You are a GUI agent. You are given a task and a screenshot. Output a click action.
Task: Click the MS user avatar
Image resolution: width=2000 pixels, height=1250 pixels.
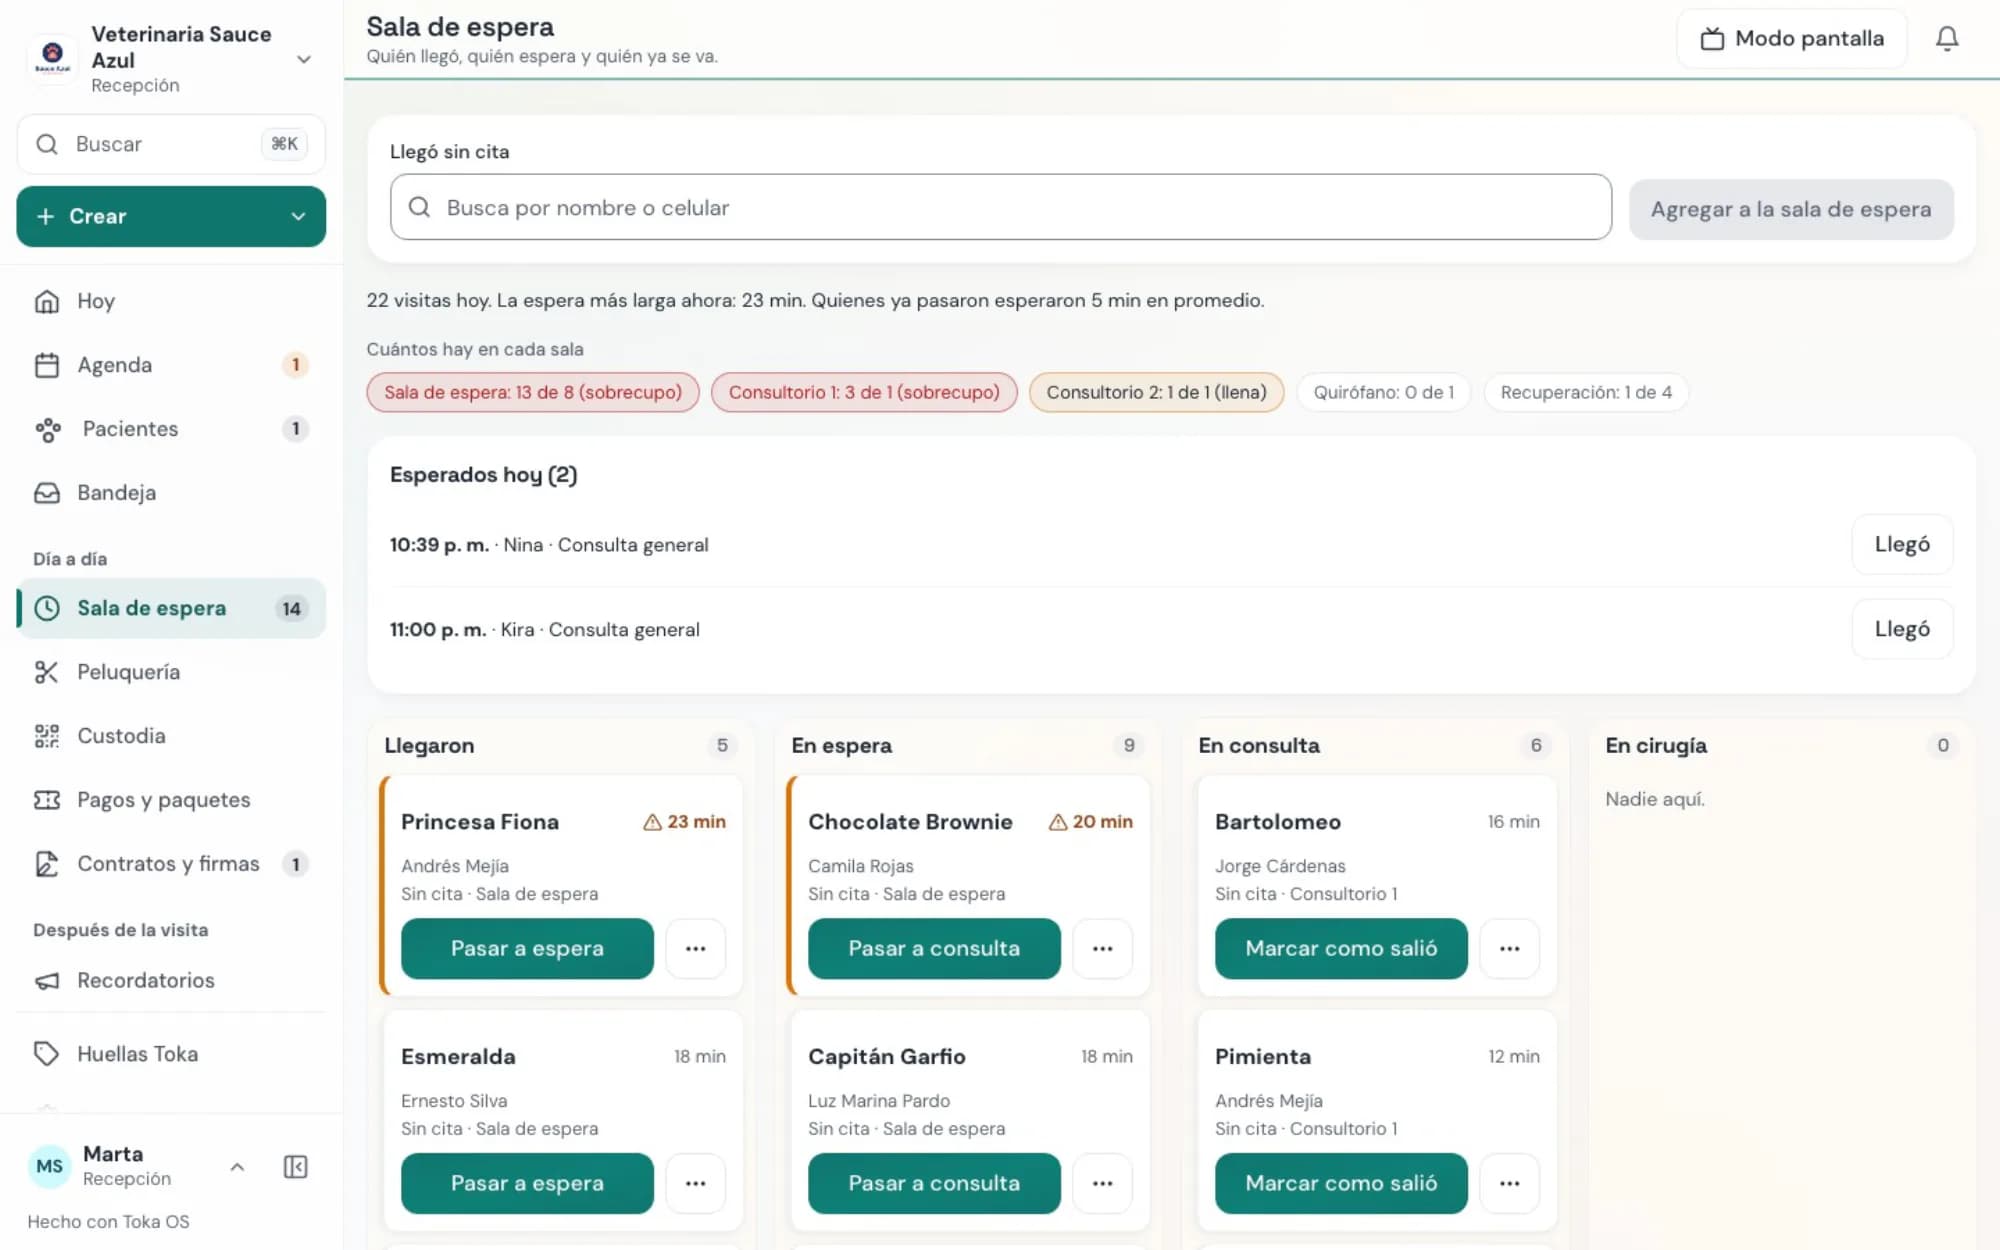click(49, 1166)
